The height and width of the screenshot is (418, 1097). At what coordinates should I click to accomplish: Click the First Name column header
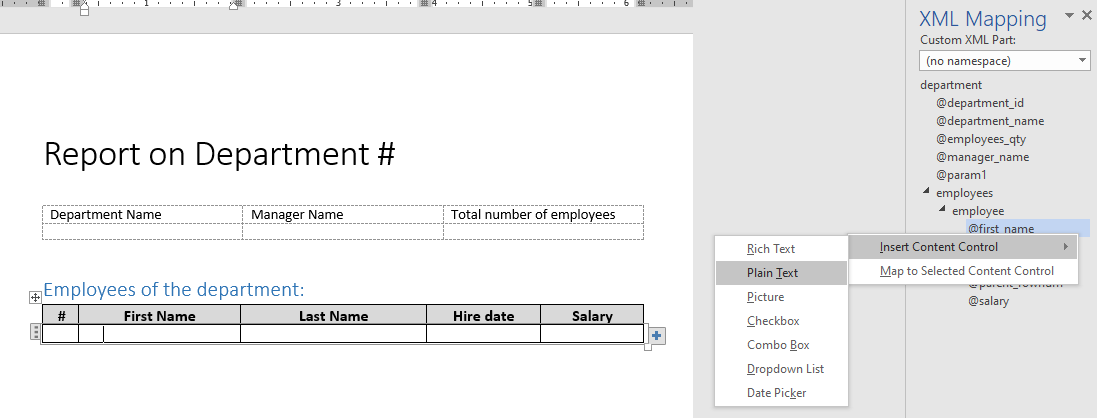point(160,316)
